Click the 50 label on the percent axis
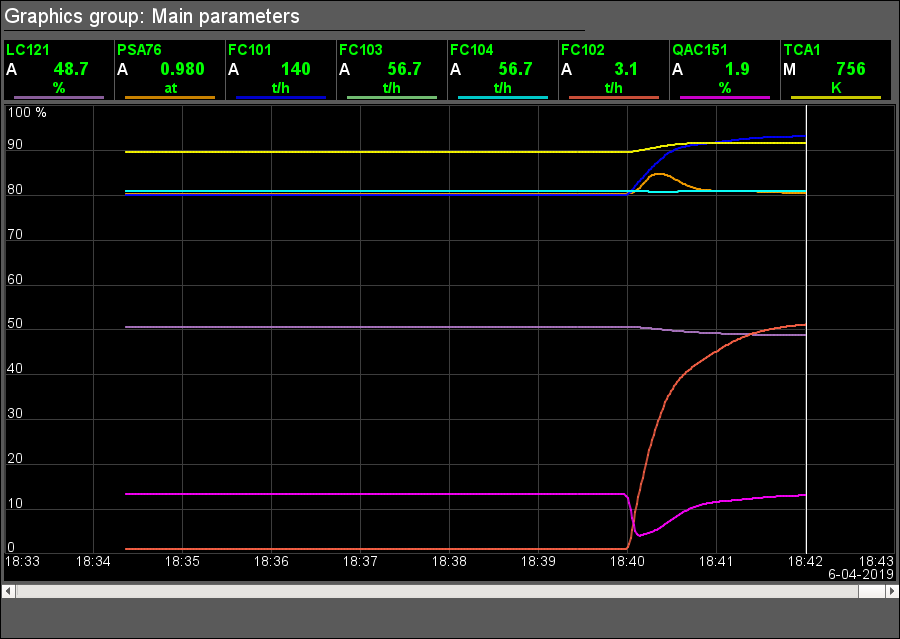This screenshot has height=639, width=900. click(x=15, y=324)
